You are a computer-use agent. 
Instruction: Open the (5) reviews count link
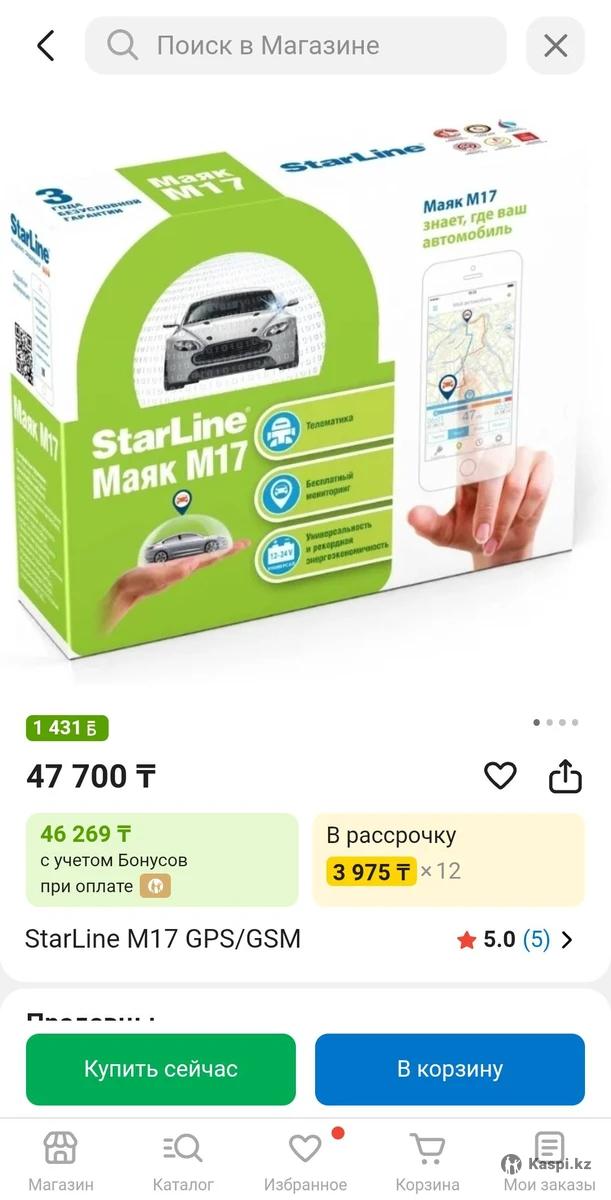point(536,940)
